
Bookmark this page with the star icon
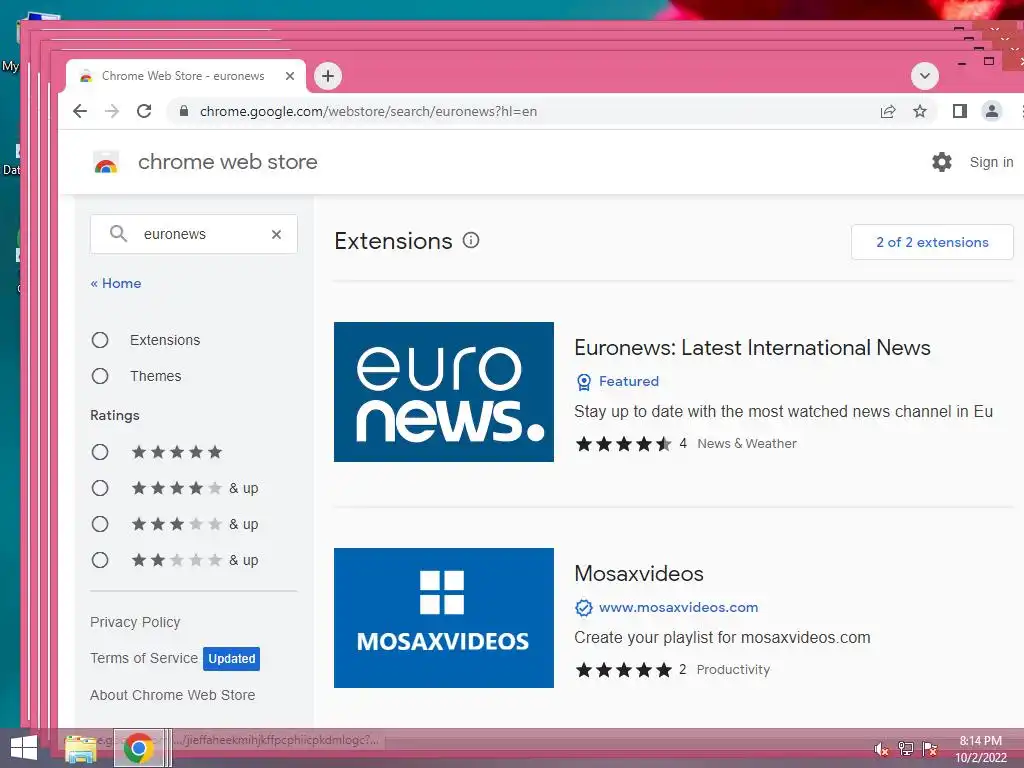tap(920, 111)
